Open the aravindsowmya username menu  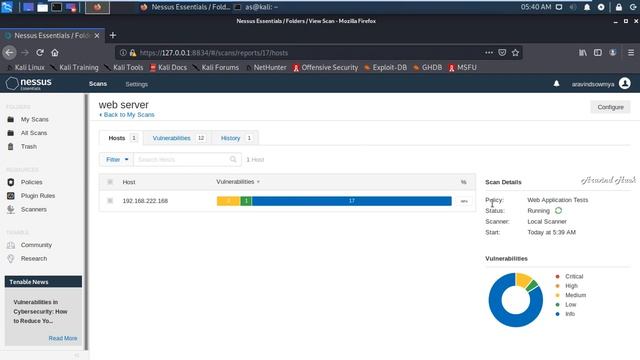(593, 84)
